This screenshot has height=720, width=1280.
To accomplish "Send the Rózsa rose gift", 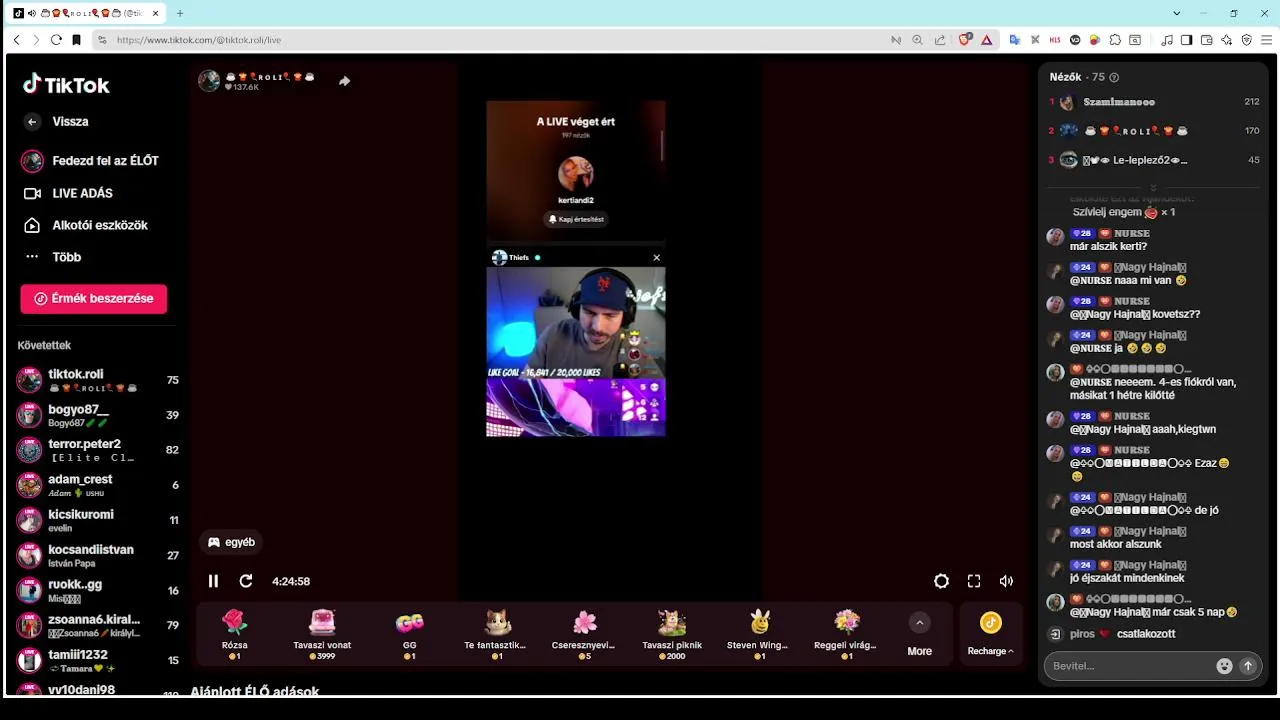I will tap(235, 634).
